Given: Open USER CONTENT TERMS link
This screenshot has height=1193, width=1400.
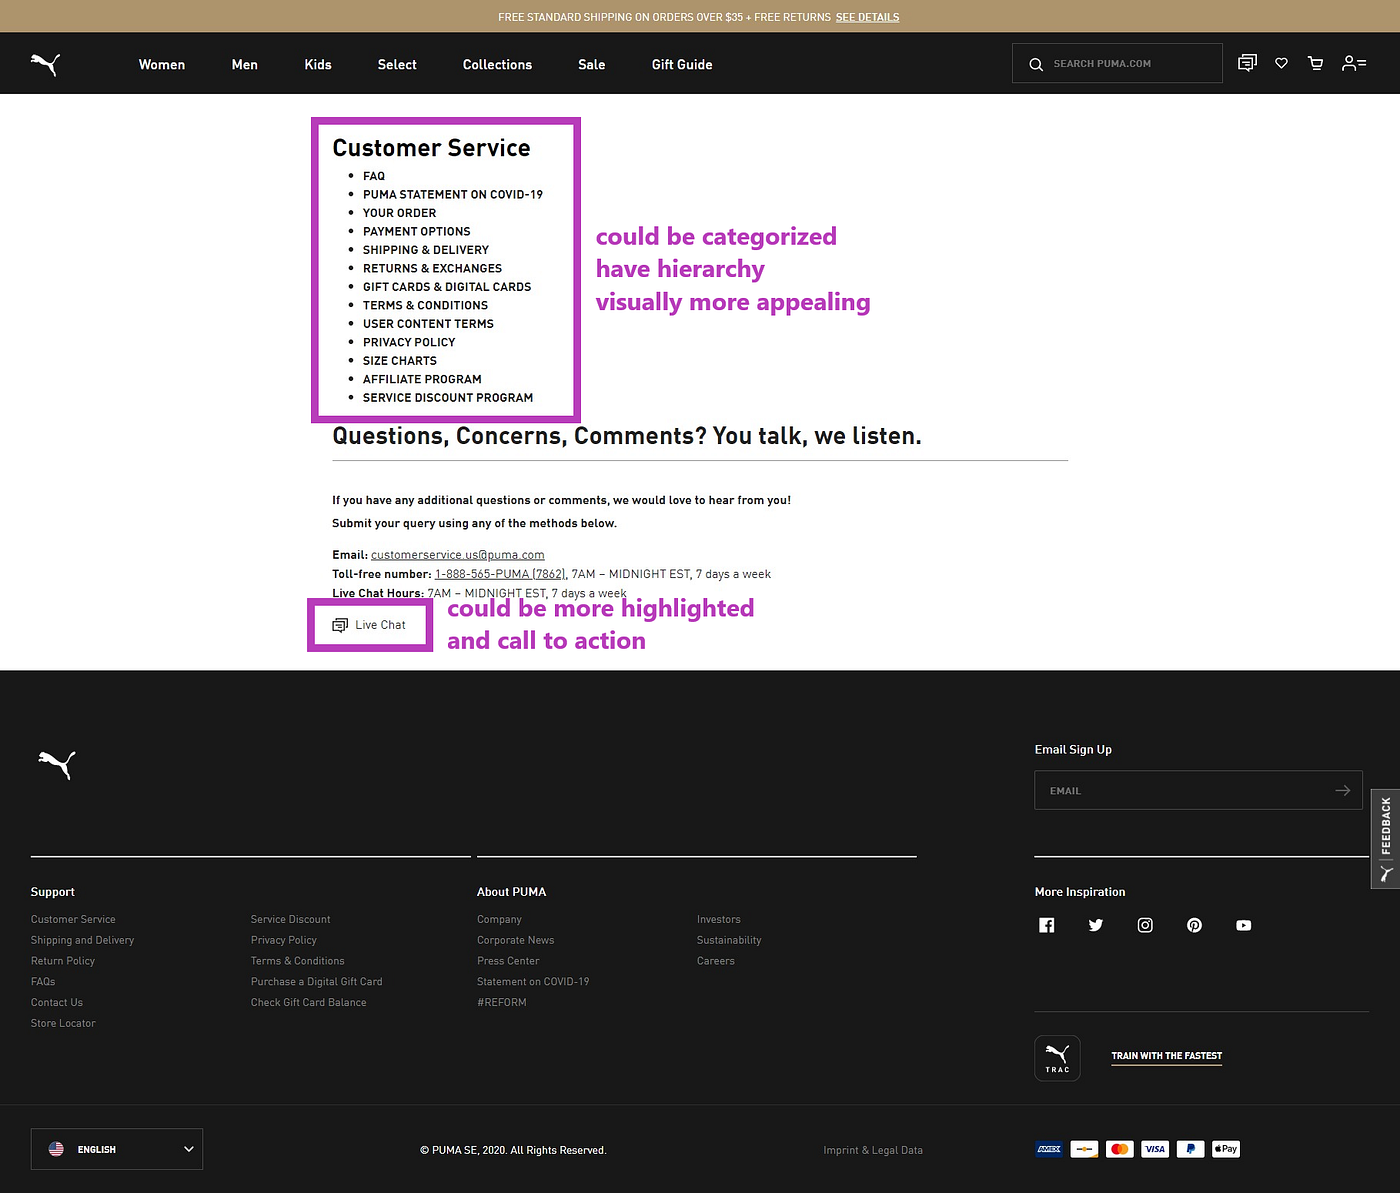Looking at the screenshot, I should [x=428, y=324].
